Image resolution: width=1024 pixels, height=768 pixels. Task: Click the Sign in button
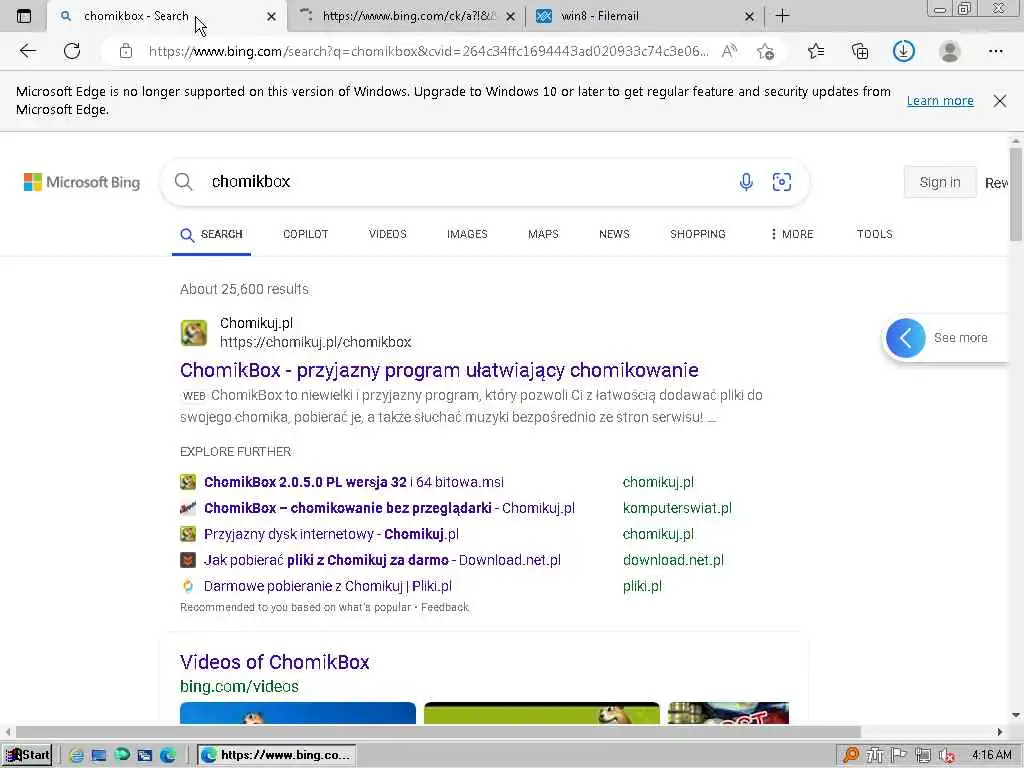[940, 182]
